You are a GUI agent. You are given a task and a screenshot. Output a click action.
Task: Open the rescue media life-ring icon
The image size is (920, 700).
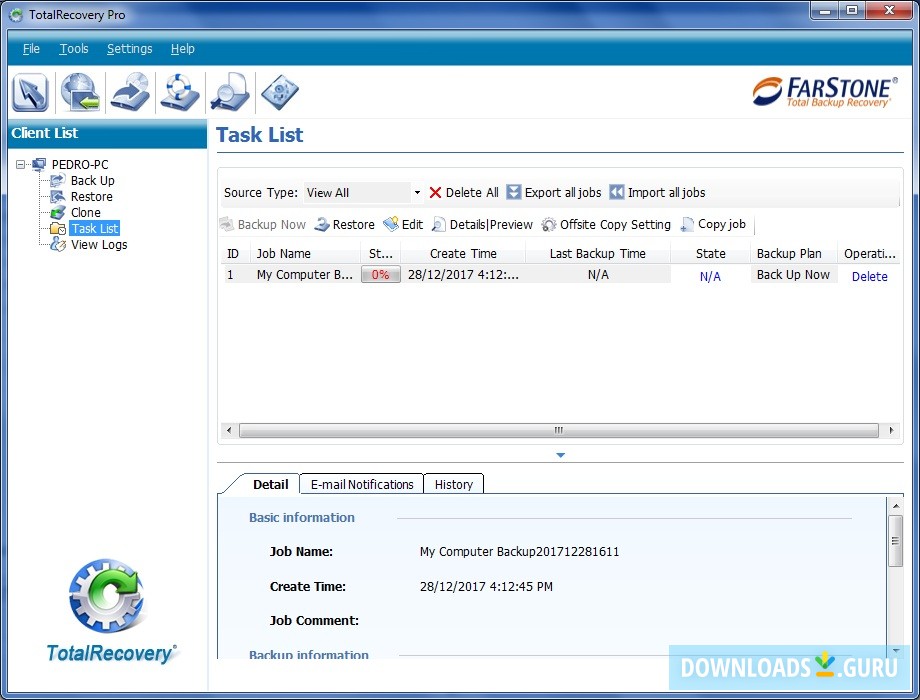(179, 92)
